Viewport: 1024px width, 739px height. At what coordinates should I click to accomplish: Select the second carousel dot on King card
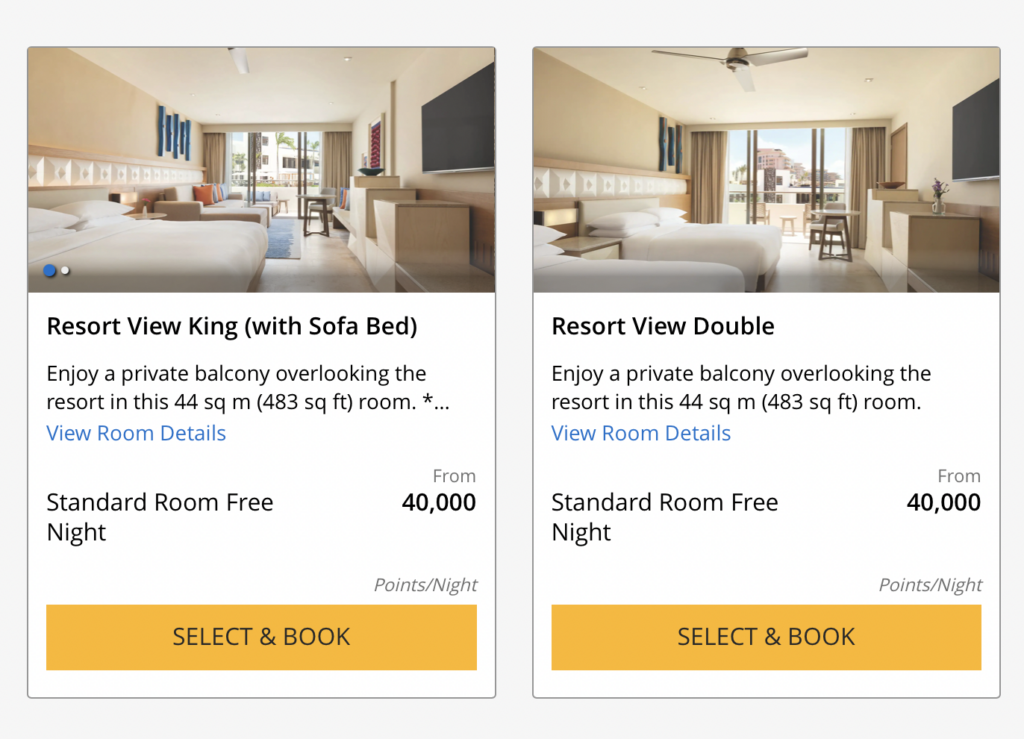point(65,270)
